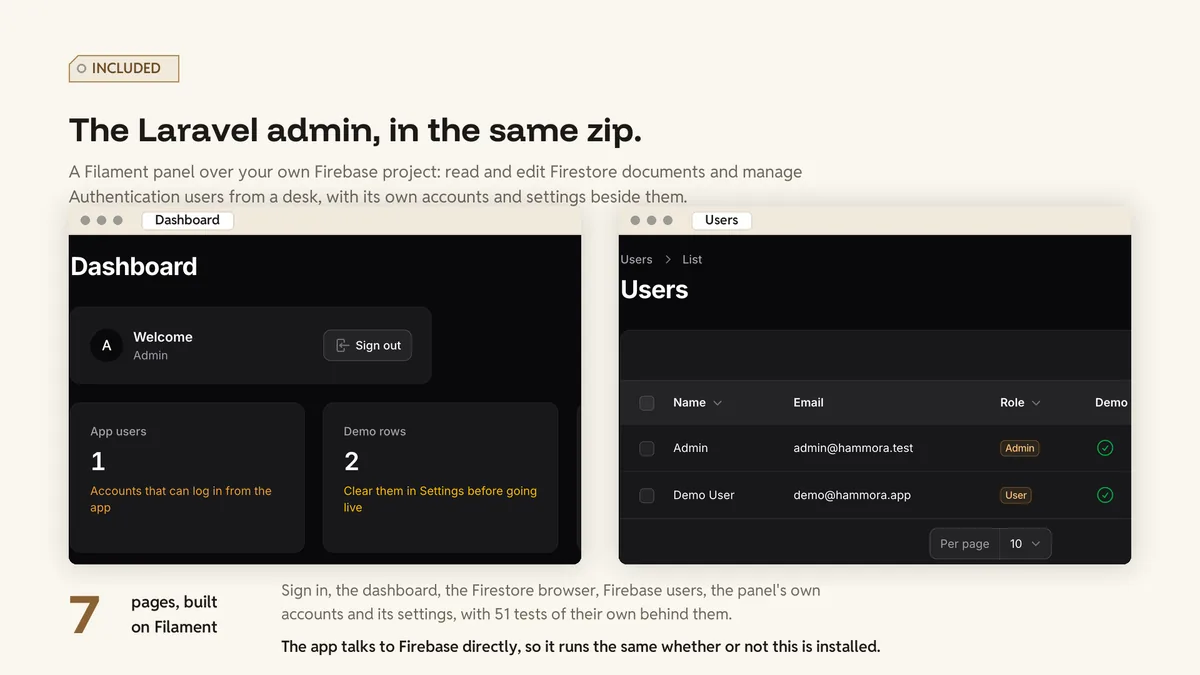The image size is (1200, 675).
Task: Click the sign-out arrow icon
Action: (342, 345)
